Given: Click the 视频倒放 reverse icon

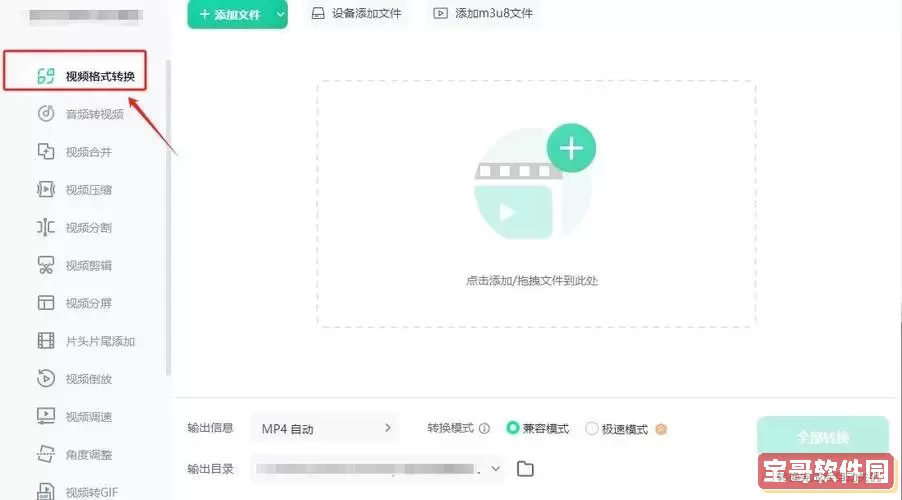Looking at the screenshot, I should [45, 379].
